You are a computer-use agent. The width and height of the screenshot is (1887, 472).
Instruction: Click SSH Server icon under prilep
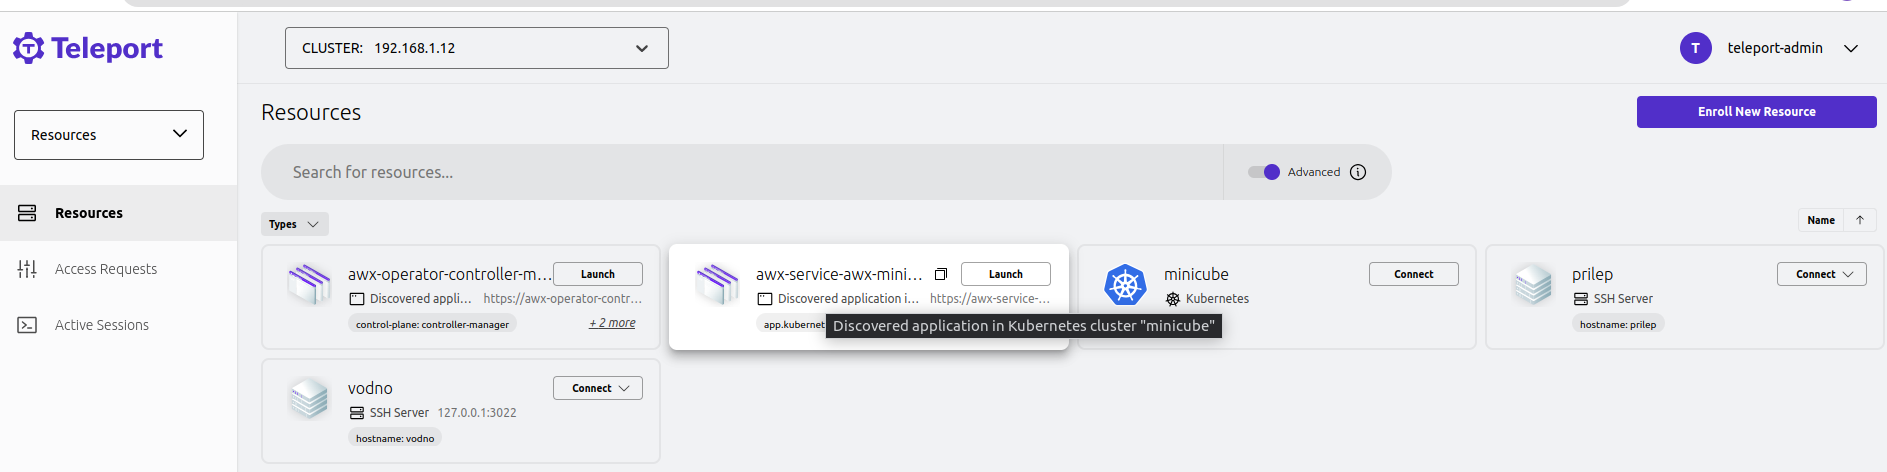1581,299
